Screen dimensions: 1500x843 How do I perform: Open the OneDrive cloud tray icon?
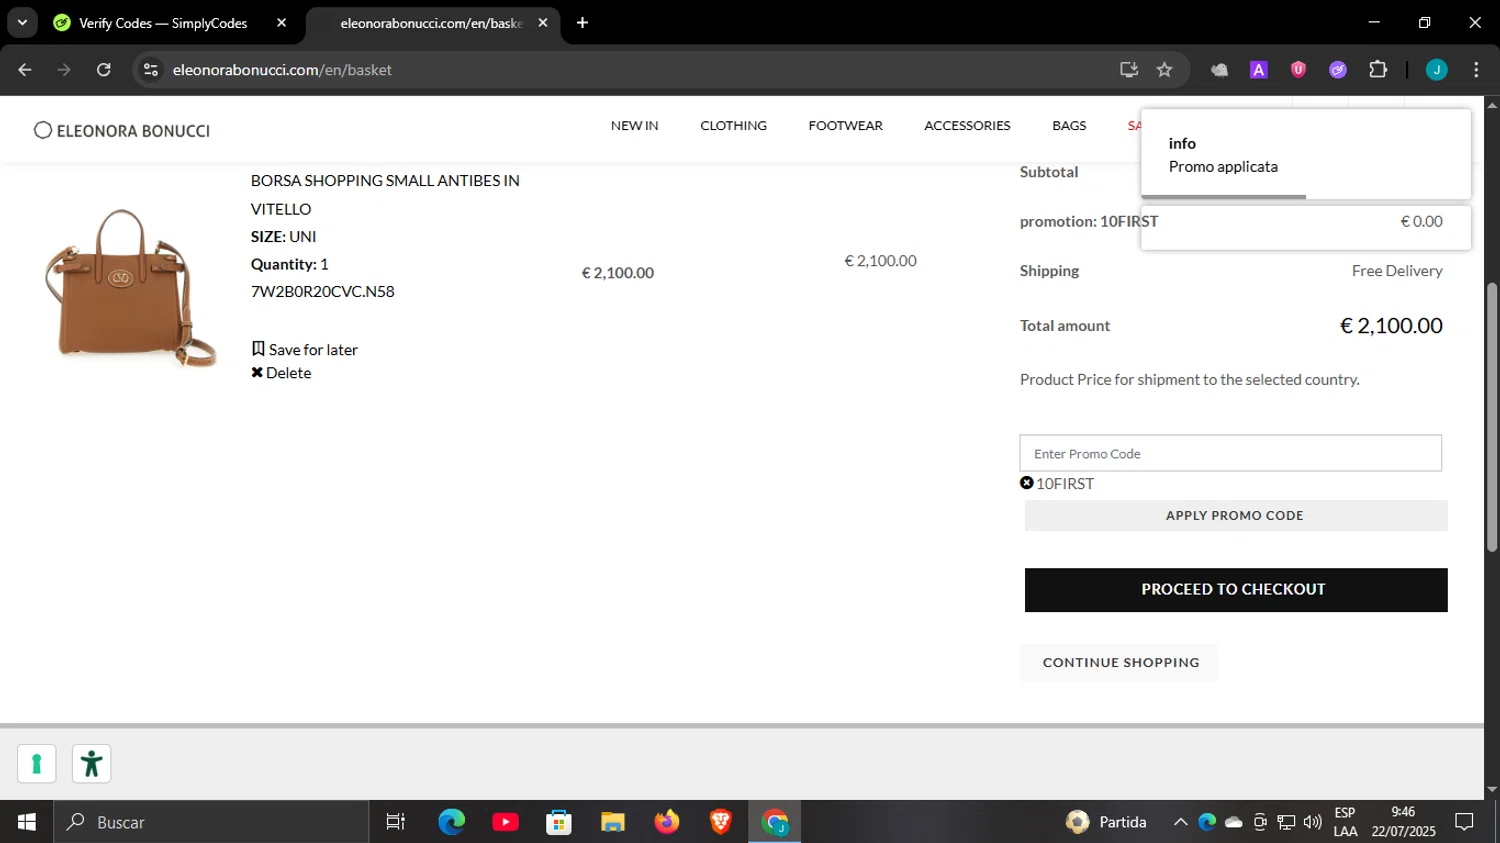1234,822
